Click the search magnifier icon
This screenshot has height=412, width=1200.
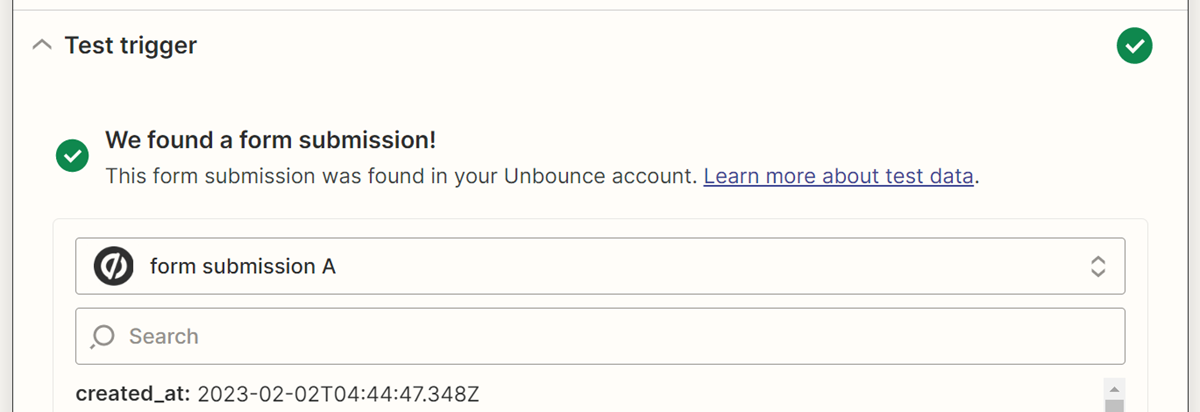pos(103,337)
